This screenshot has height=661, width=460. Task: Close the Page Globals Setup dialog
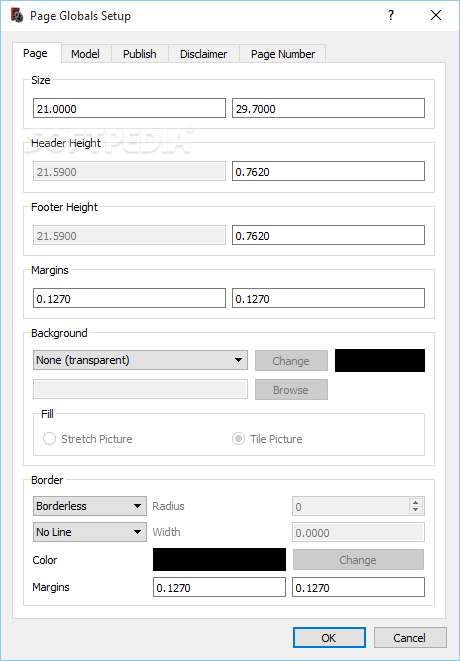pos(436,16)
